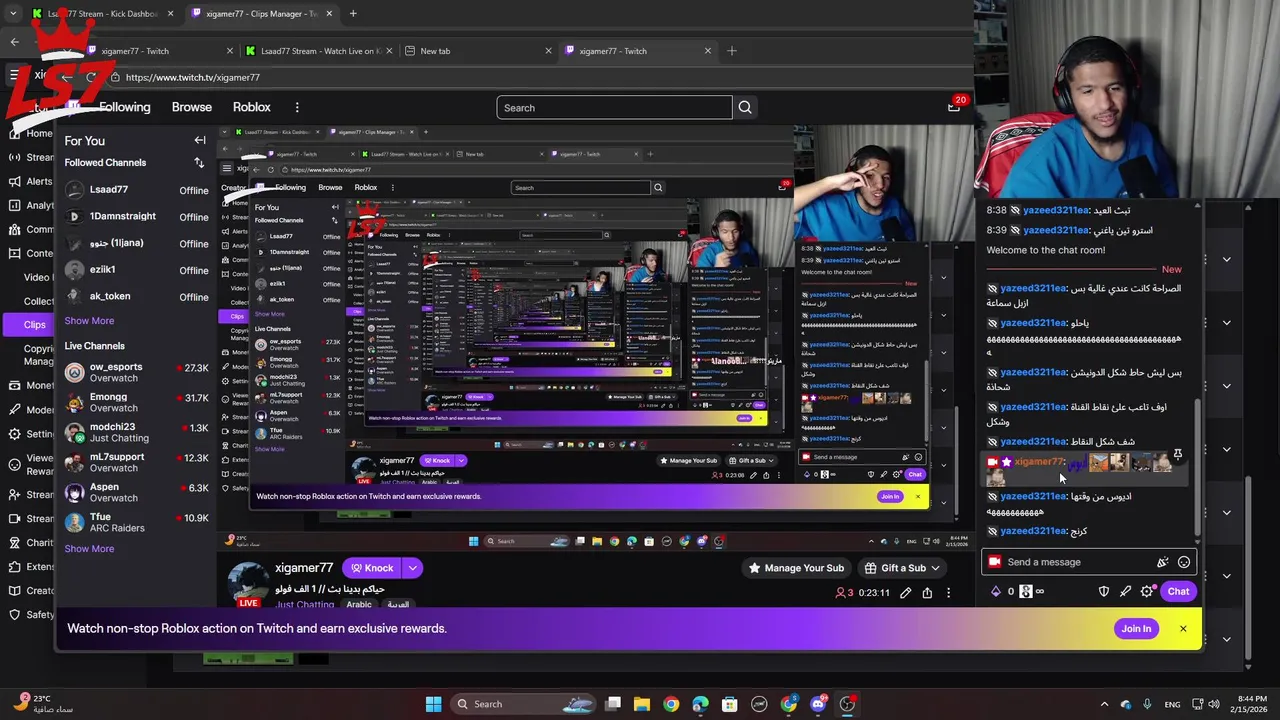This screenshot has width=1280, height=720.
Task: Show More followed channels
Action: point(89,321)
